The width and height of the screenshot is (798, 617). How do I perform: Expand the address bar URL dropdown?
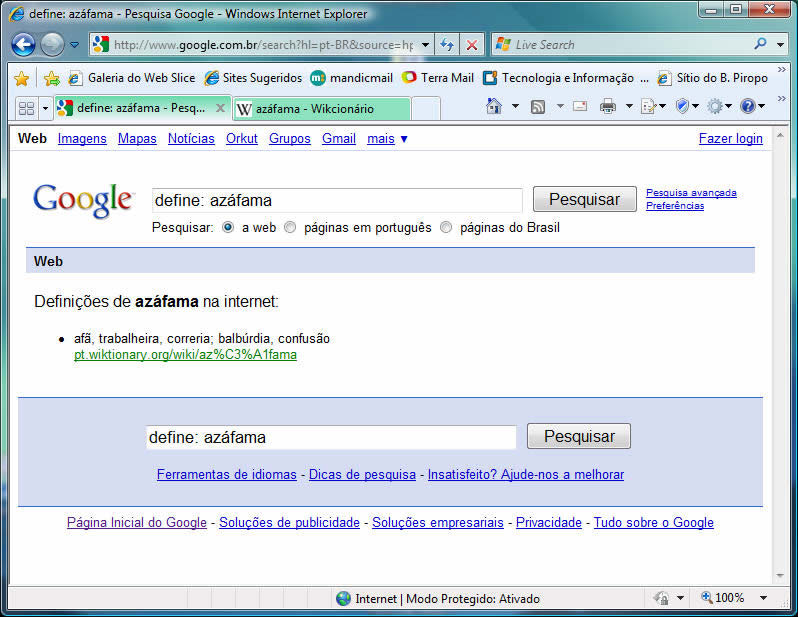(425, 45)
